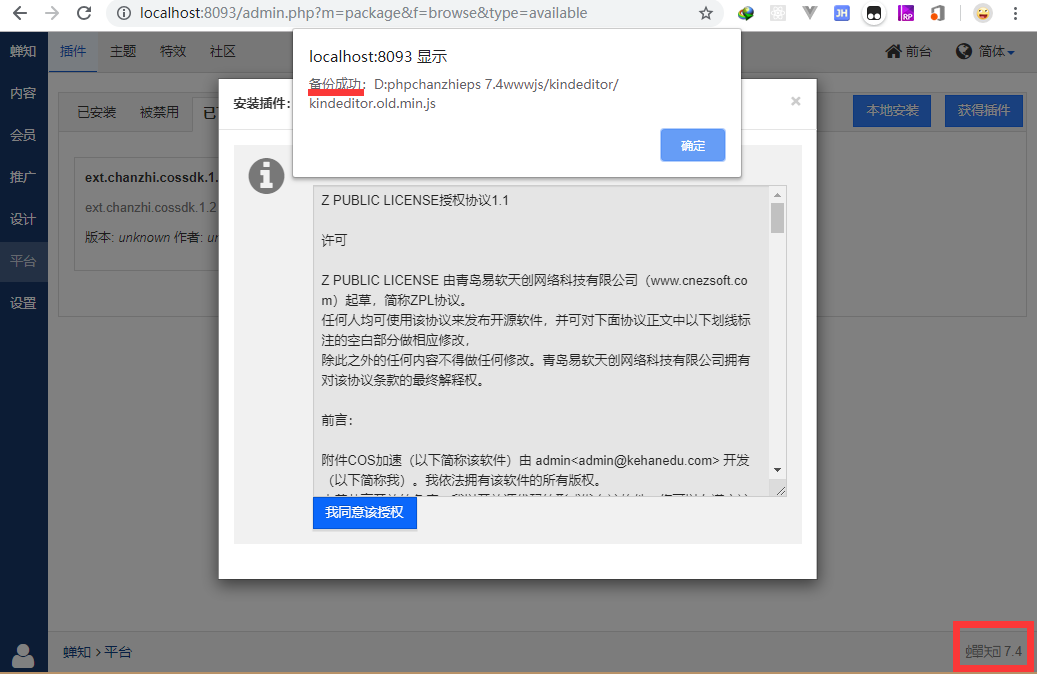The height and width of the screenshot is (674, 1037).
Task: Switch to 插件 top tab
Action: 73,52
